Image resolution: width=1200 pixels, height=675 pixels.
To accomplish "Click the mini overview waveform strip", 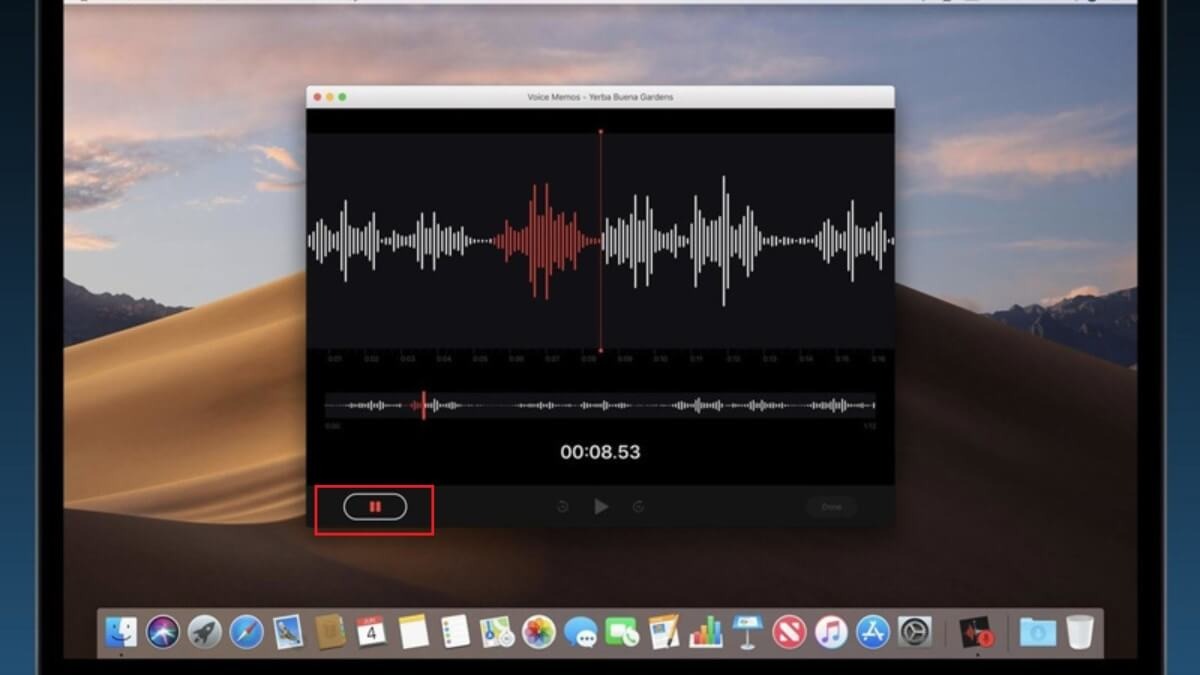I will pos(600,405).
